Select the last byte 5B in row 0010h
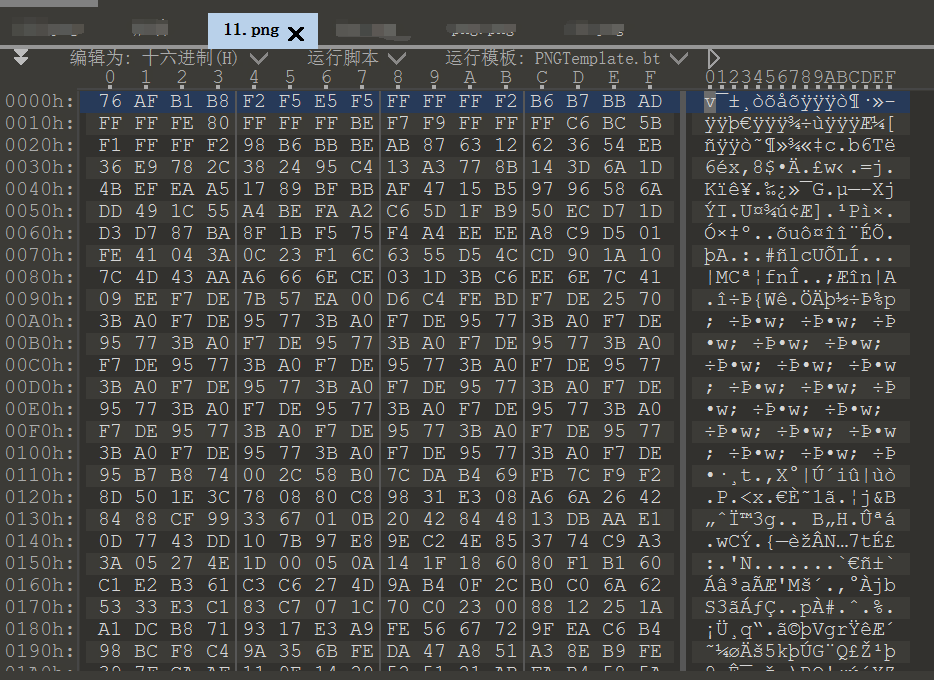Viewport: 934px width, 680px height. (650, 124)
